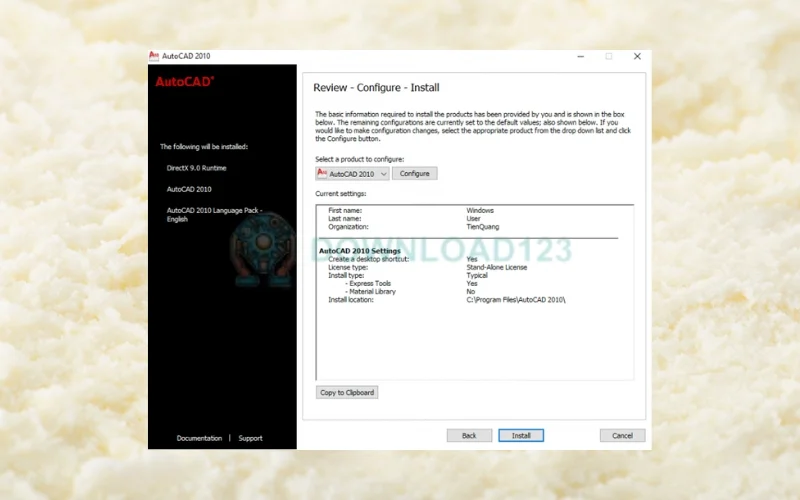
Task: Cancel the installation wizard
Action: click(x=622, y=436)
